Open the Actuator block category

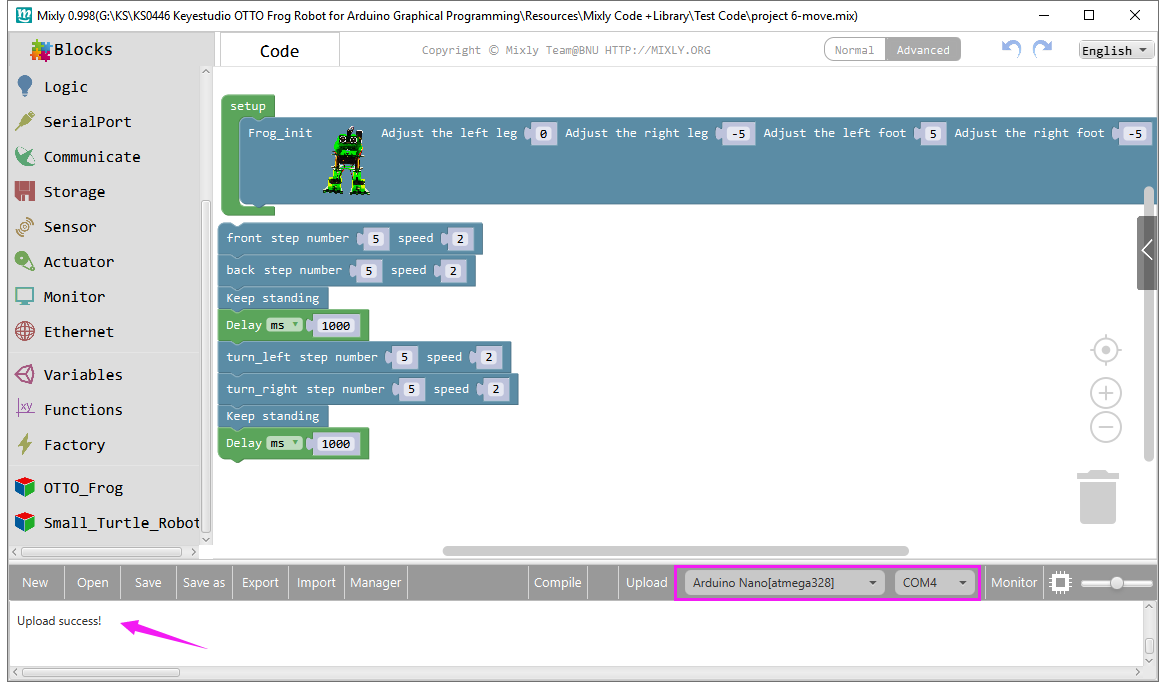pos(79,262)
